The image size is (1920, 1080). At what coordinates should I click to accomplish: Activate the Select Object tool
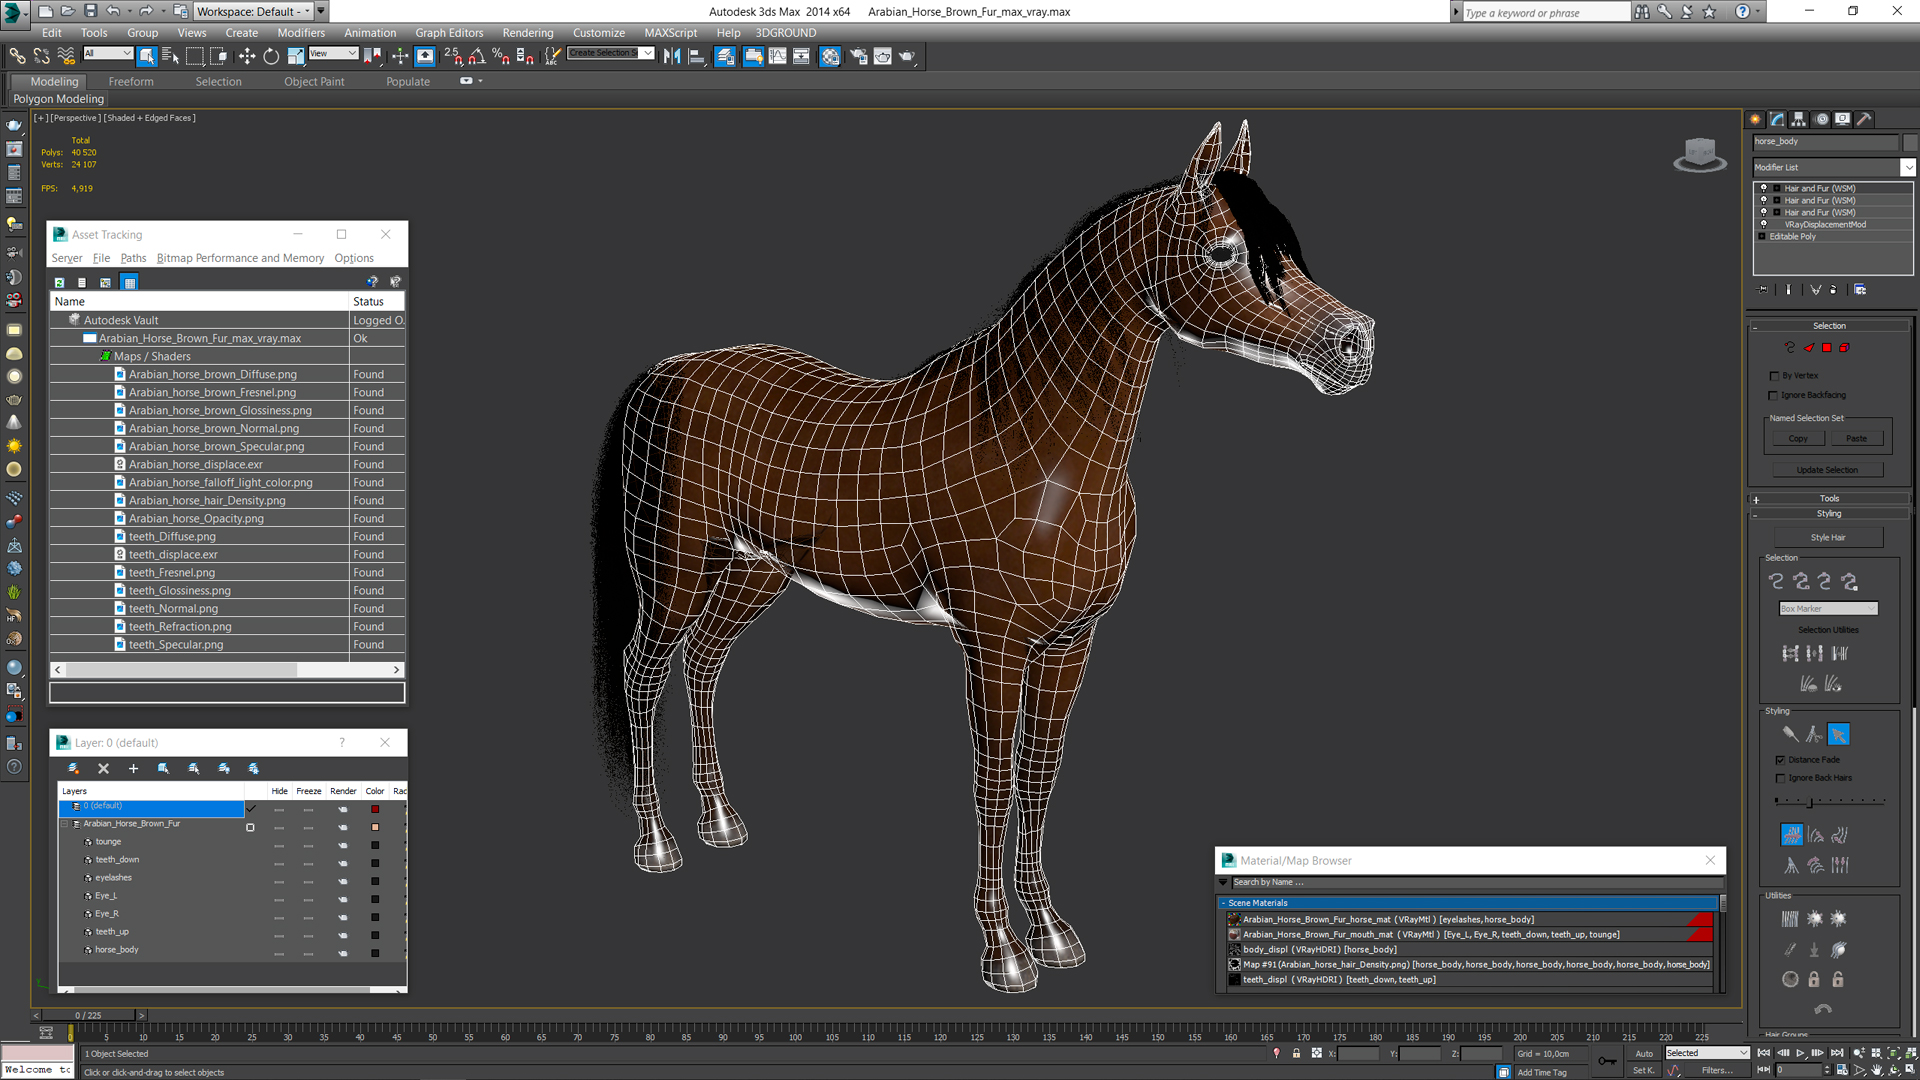(147, 56)
